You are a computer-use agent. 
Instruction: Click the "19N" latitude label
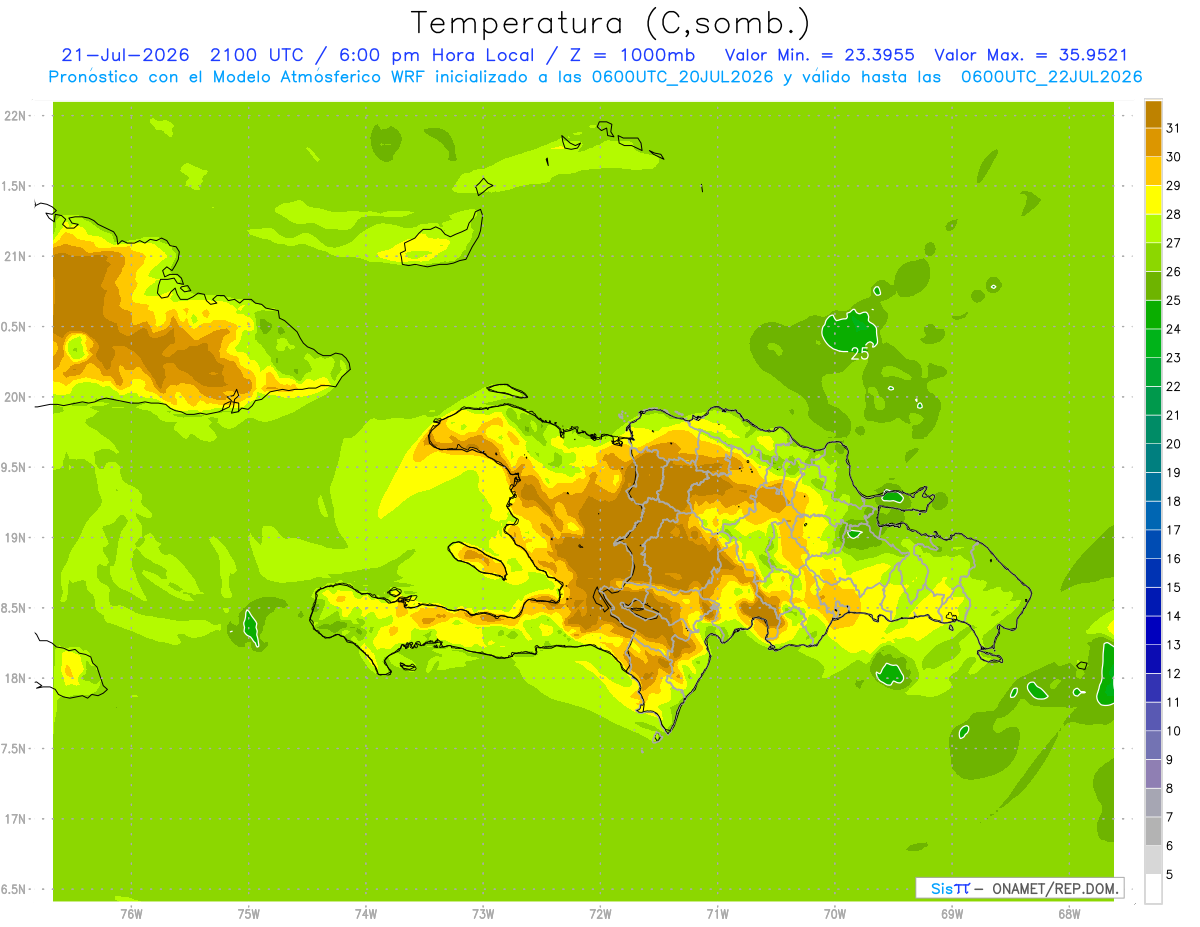coord(15,538)
